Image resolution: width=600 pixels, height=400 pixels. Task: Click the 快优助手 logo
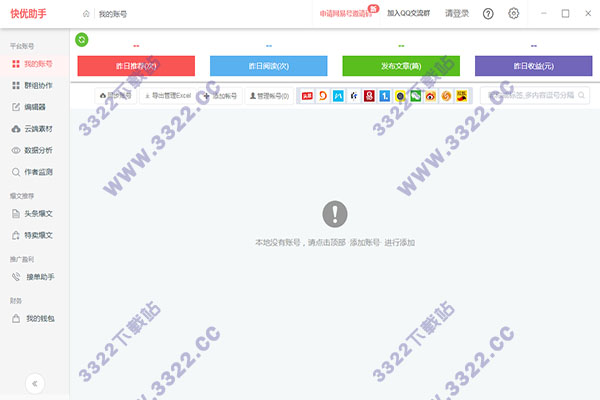point(28,14)
